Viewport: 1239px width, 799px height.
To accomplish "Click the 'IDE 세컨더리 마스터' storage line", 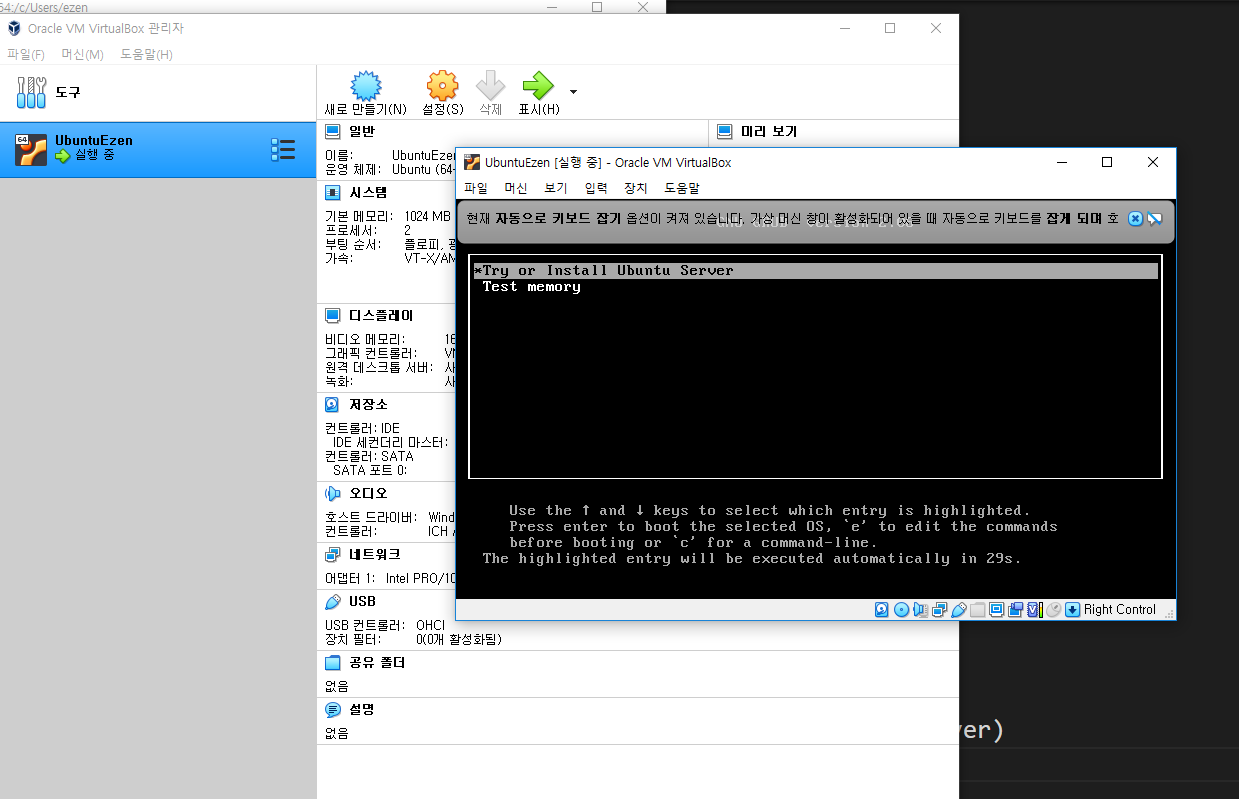I will 390,442.
